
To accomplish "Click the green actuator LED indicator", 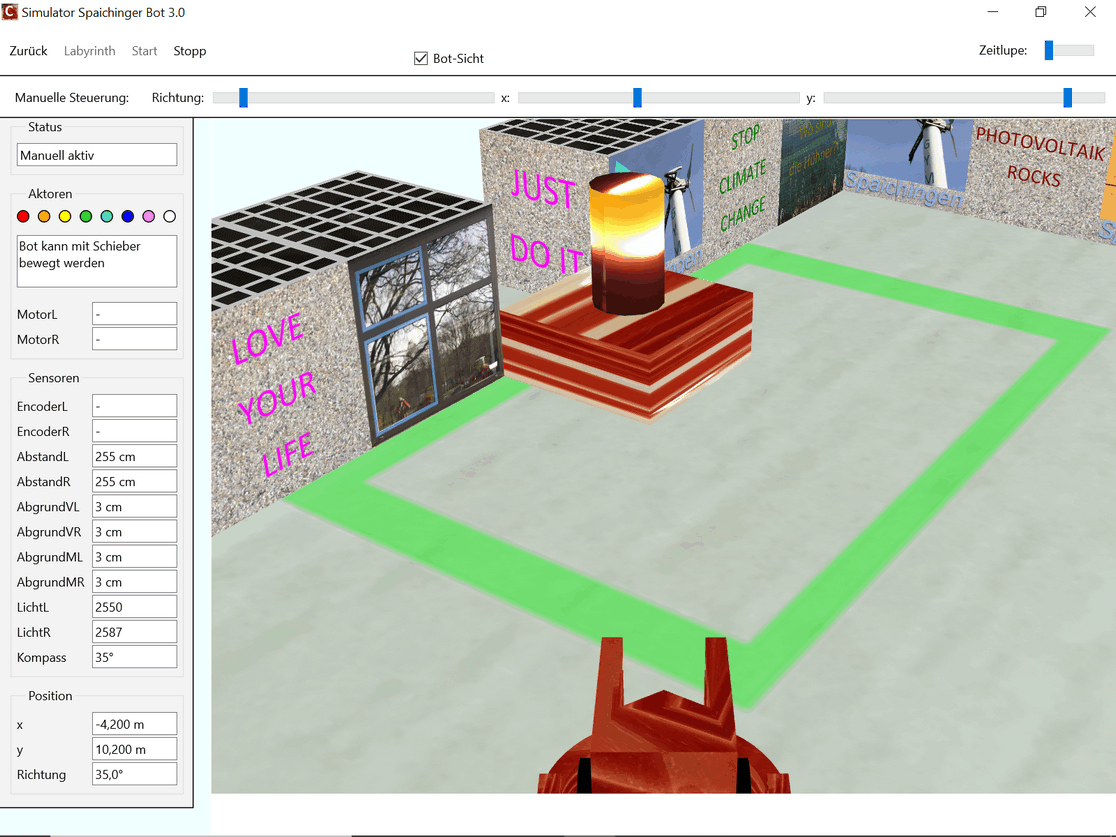I will (86, 216).
